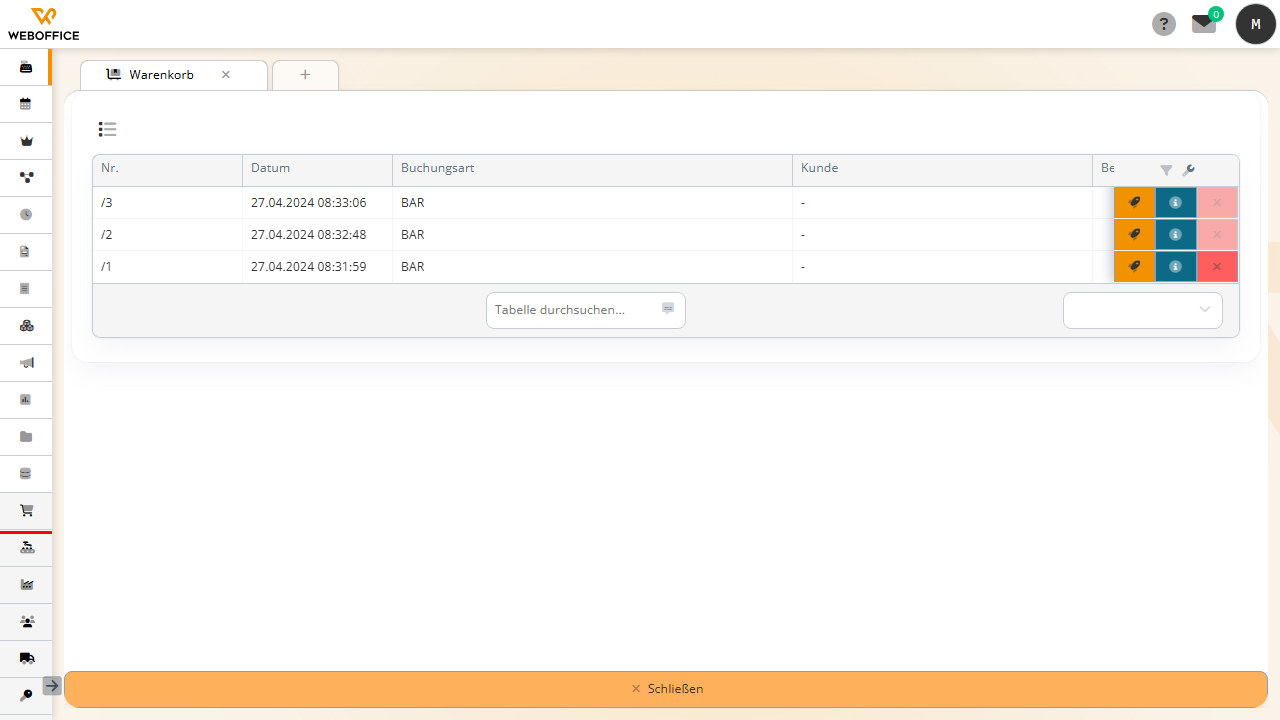Image resolution: width=1280 pixels, height=720 pixels.
Task: Click date 27.04.2024 08:33:06
Action: click(x=308, y=203)
